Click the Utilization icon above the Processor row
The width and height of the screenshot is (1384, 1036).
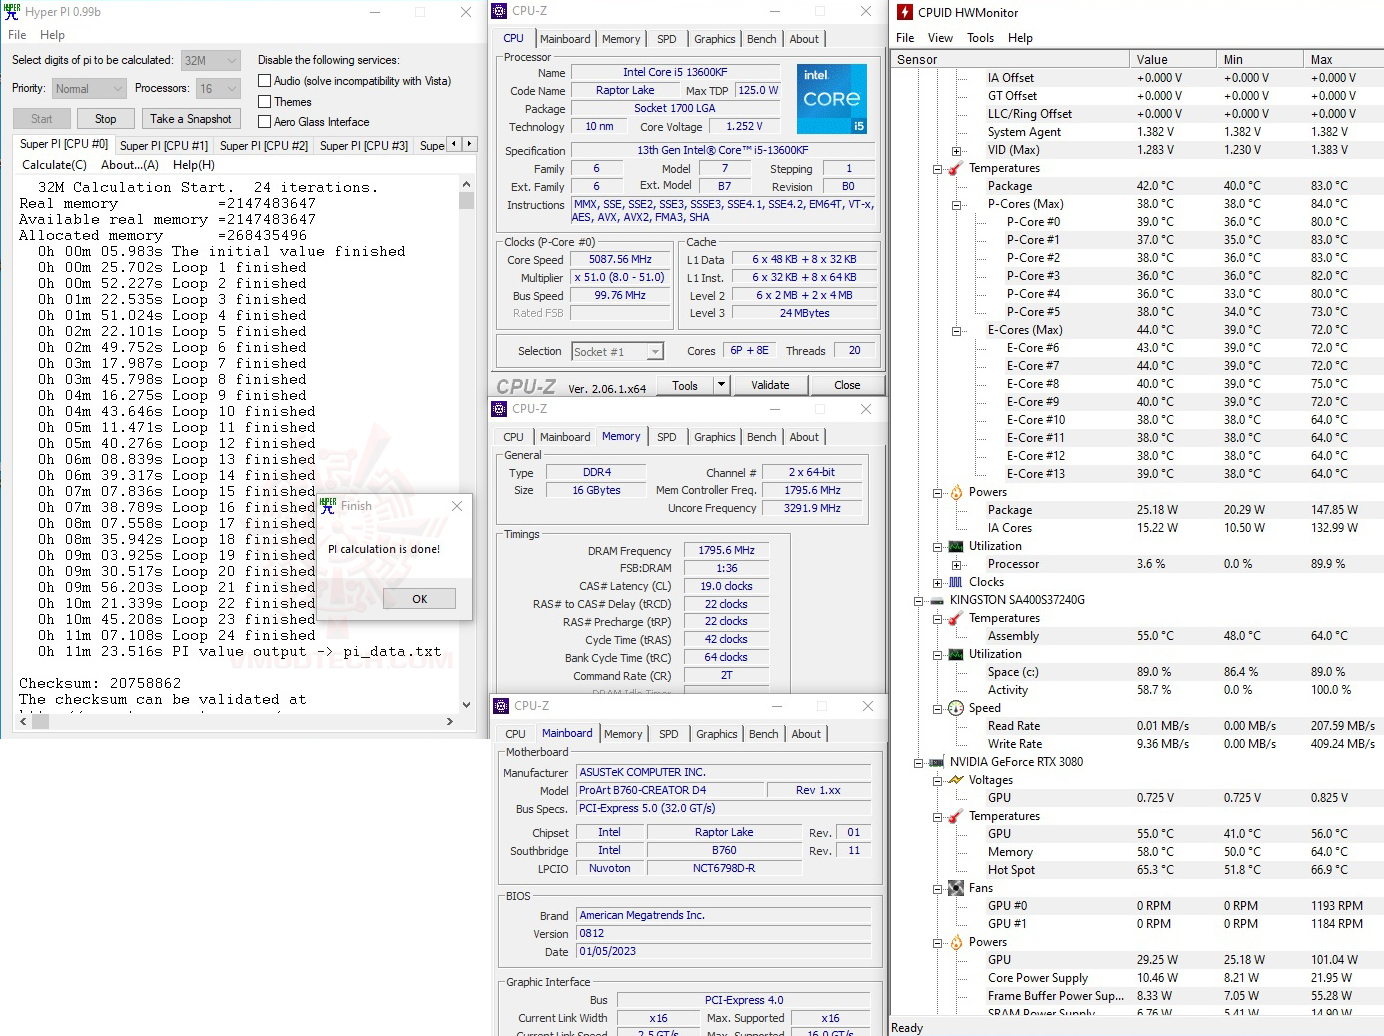(x=956, y=546)
